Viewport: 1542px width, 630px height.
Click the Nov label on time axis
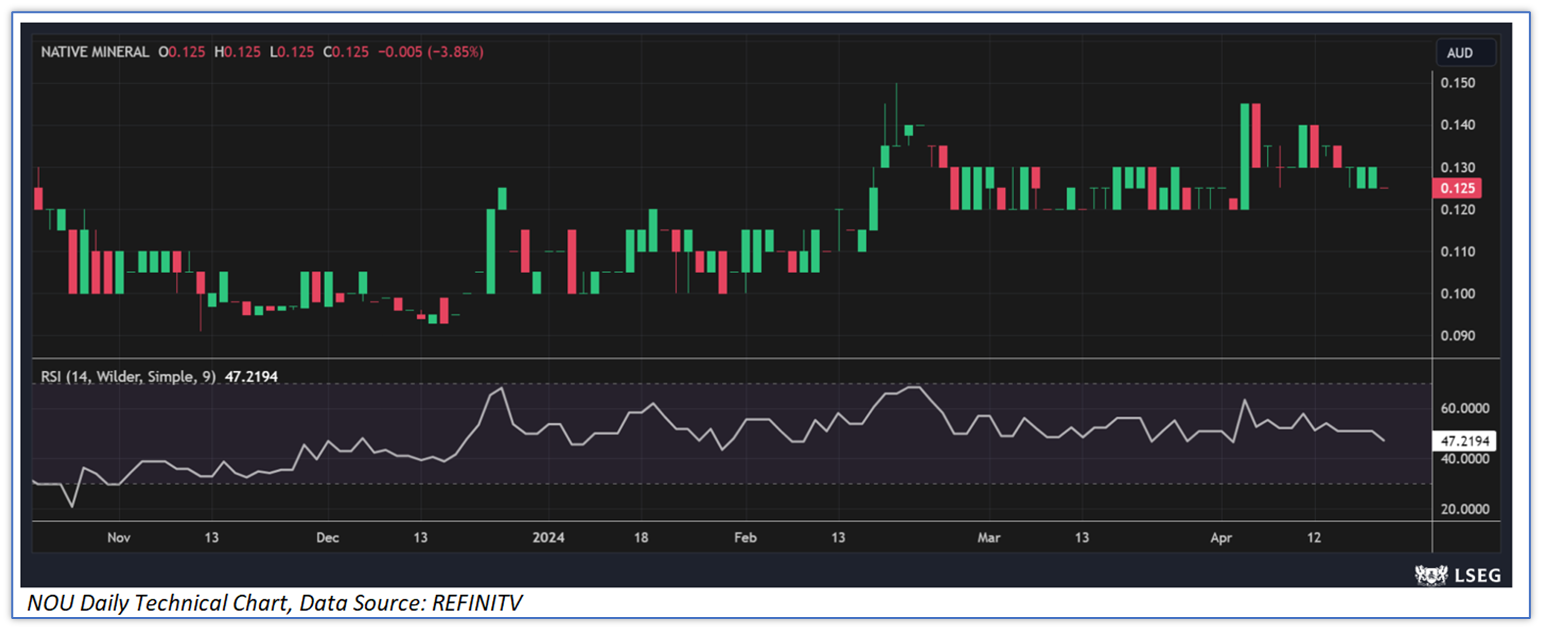point(118,537)
